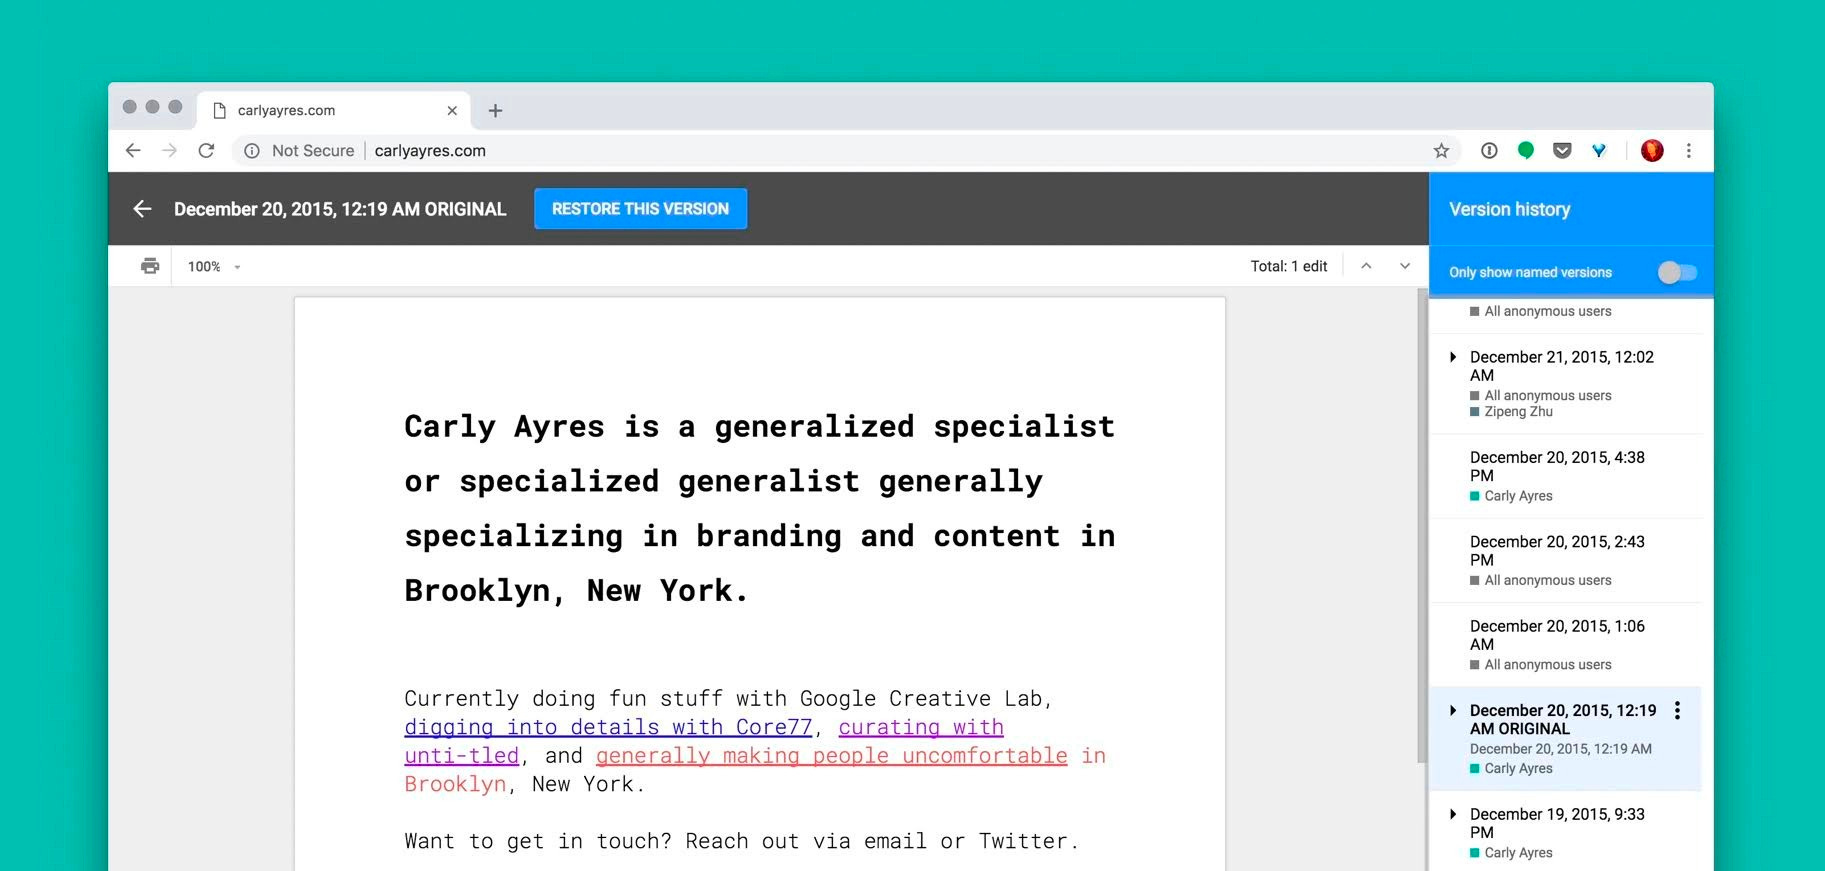Select December 20, 2015, 2:43 PM version
This screenshot has height=871, width=1825.
[x=1566, y=560]
